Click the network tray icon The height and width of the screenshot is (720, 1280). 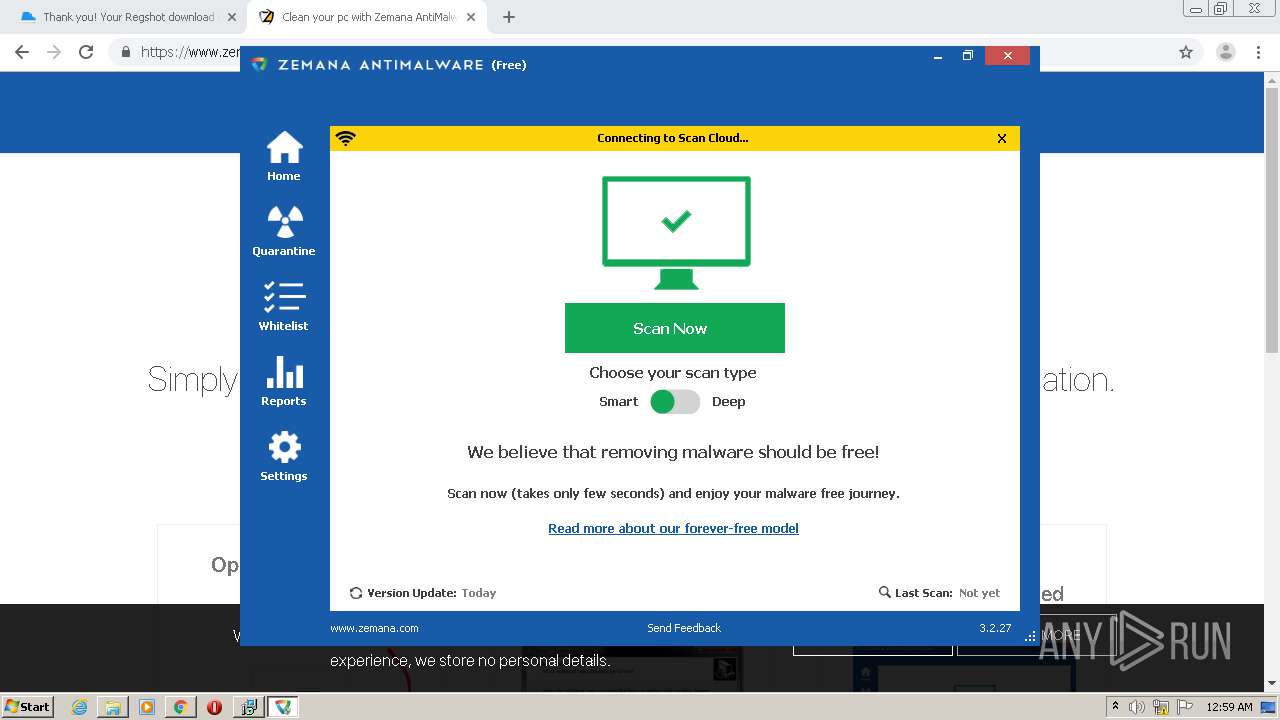click(1161, 707)
